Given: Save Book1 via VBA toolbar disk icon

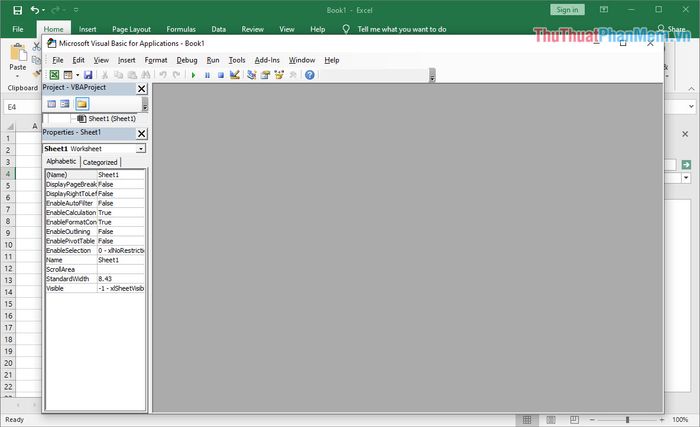Looking at the screenshot, I should pos(88,75).
